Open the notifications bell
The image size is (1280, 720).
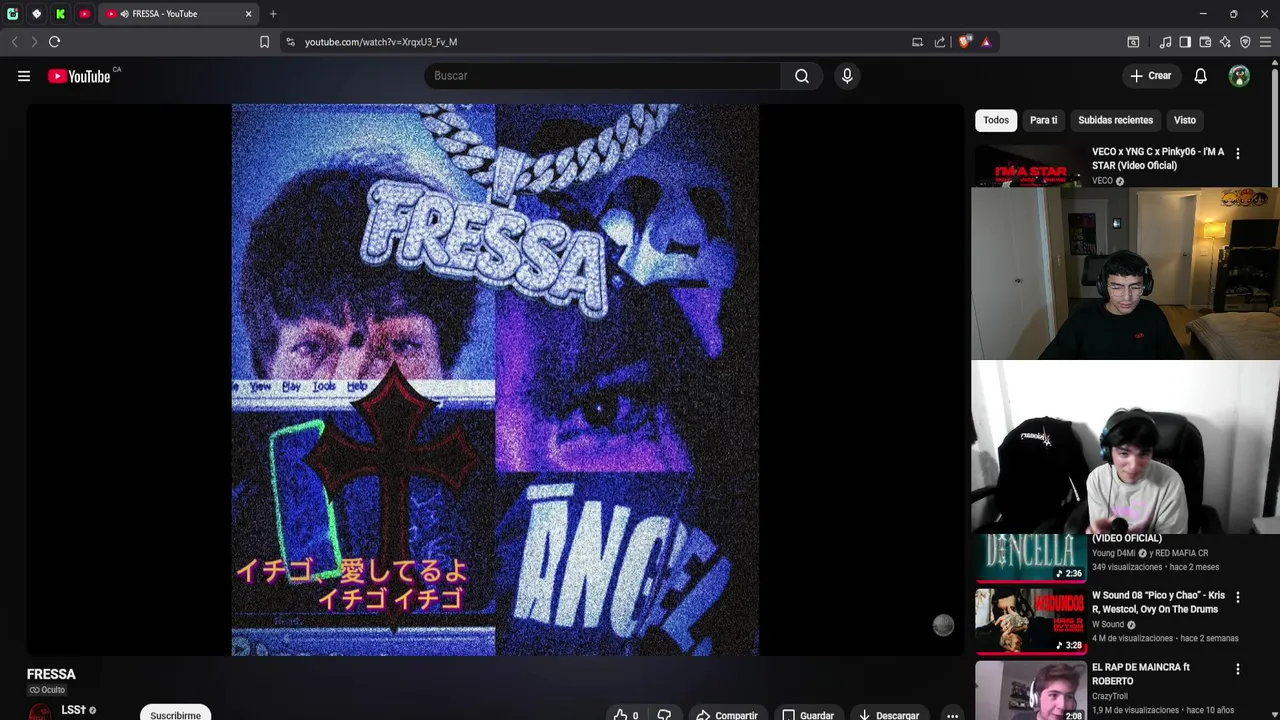click(1200, 76)
